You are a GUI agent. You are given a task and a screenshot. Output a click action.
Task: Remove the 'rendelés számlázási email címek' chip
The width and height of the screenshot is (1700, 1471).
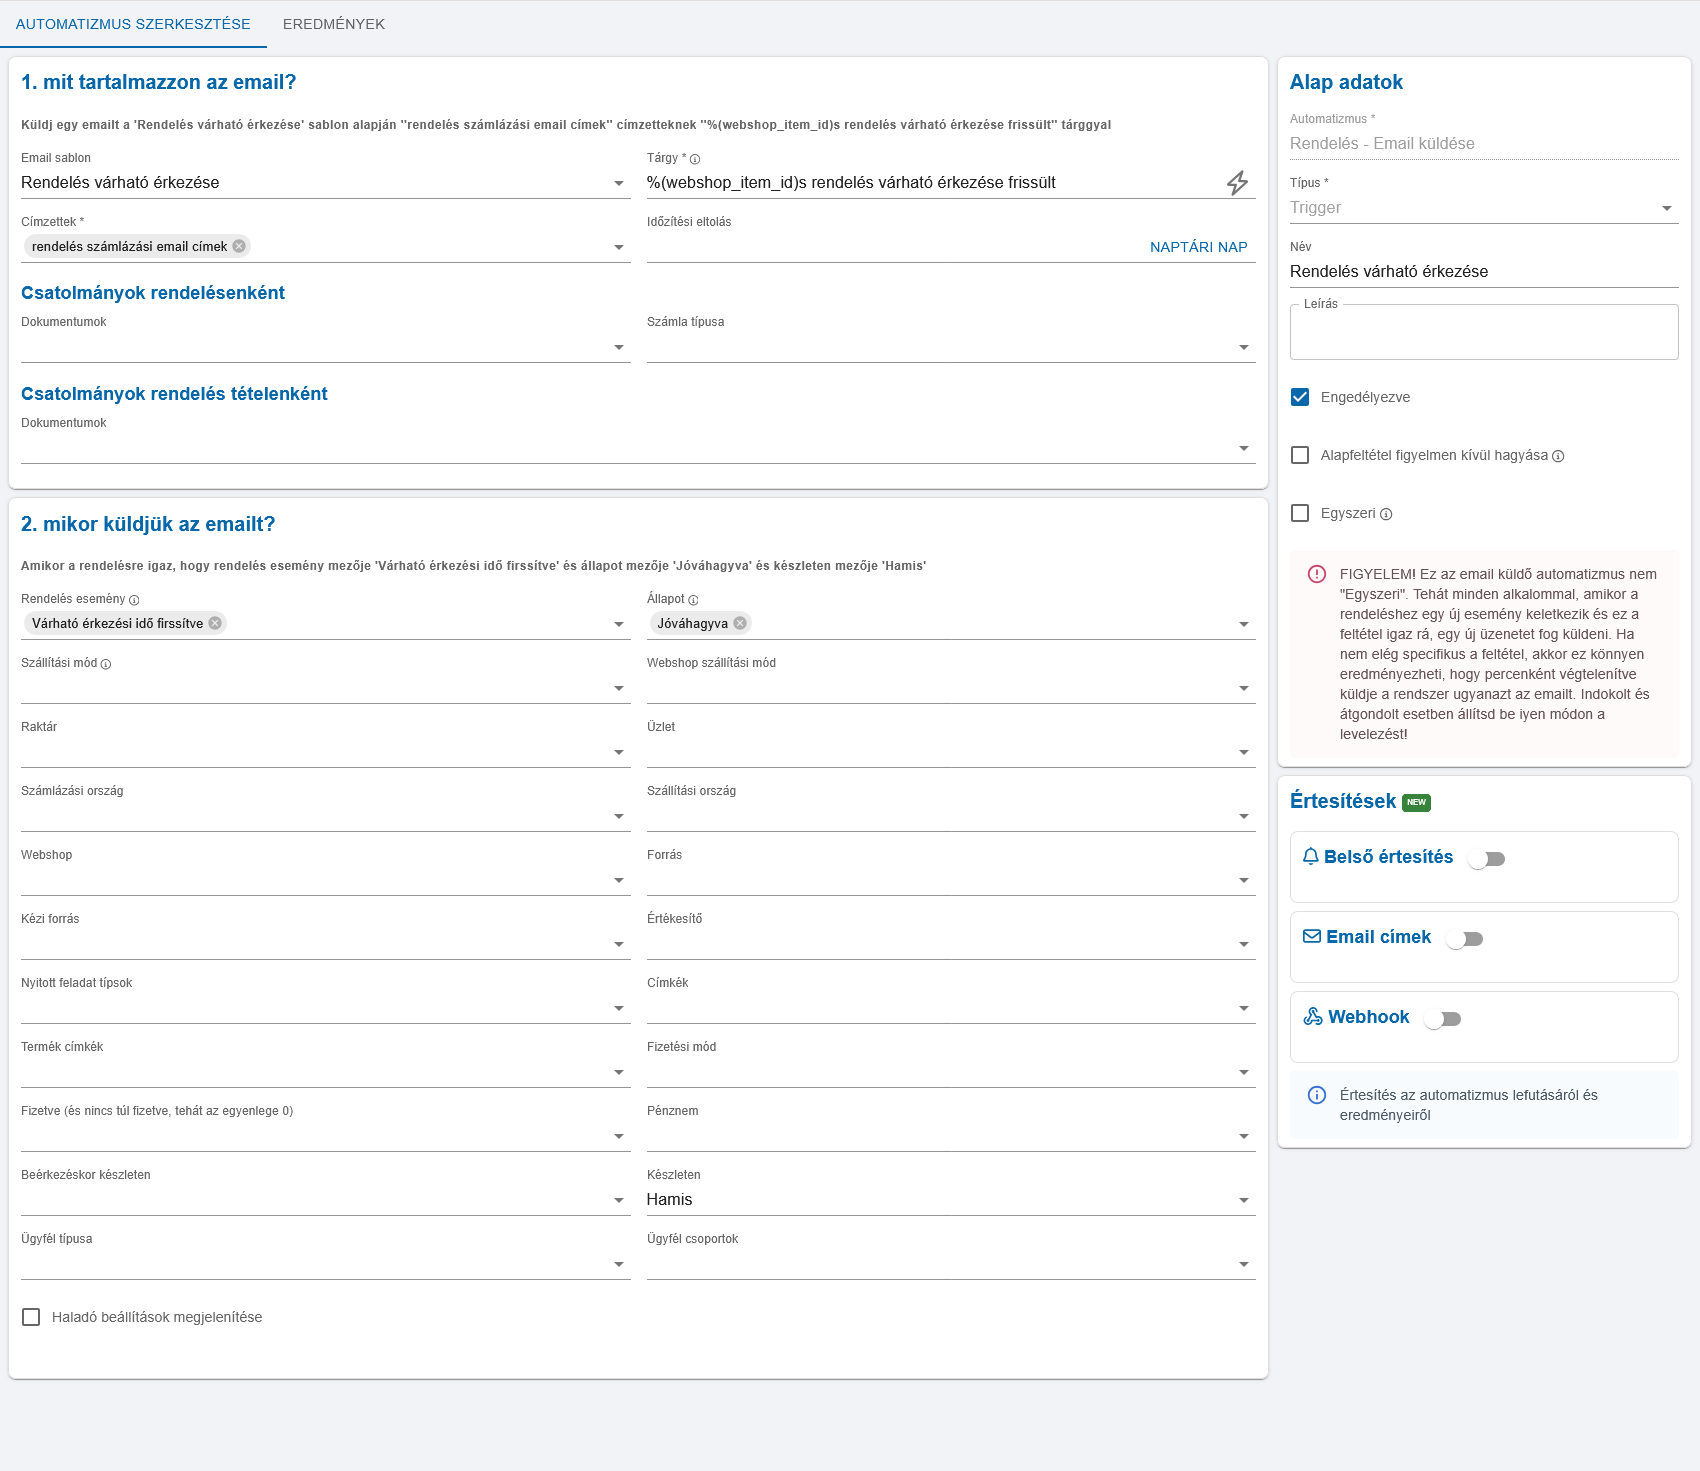pos(239,246)
